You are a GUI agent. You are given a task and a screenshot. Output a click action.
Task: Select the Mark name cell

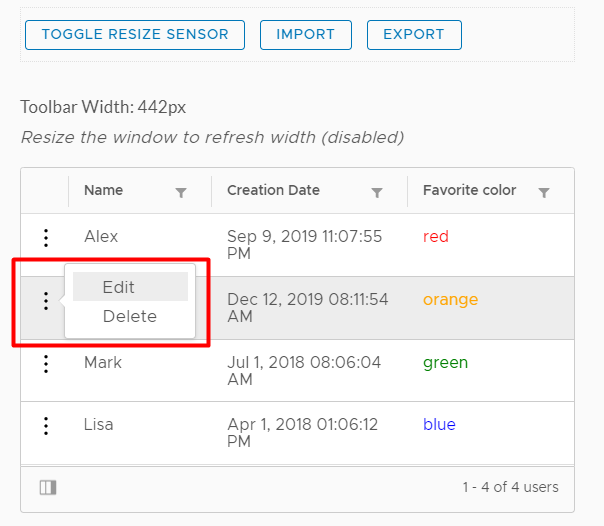[x=103, y=362]
